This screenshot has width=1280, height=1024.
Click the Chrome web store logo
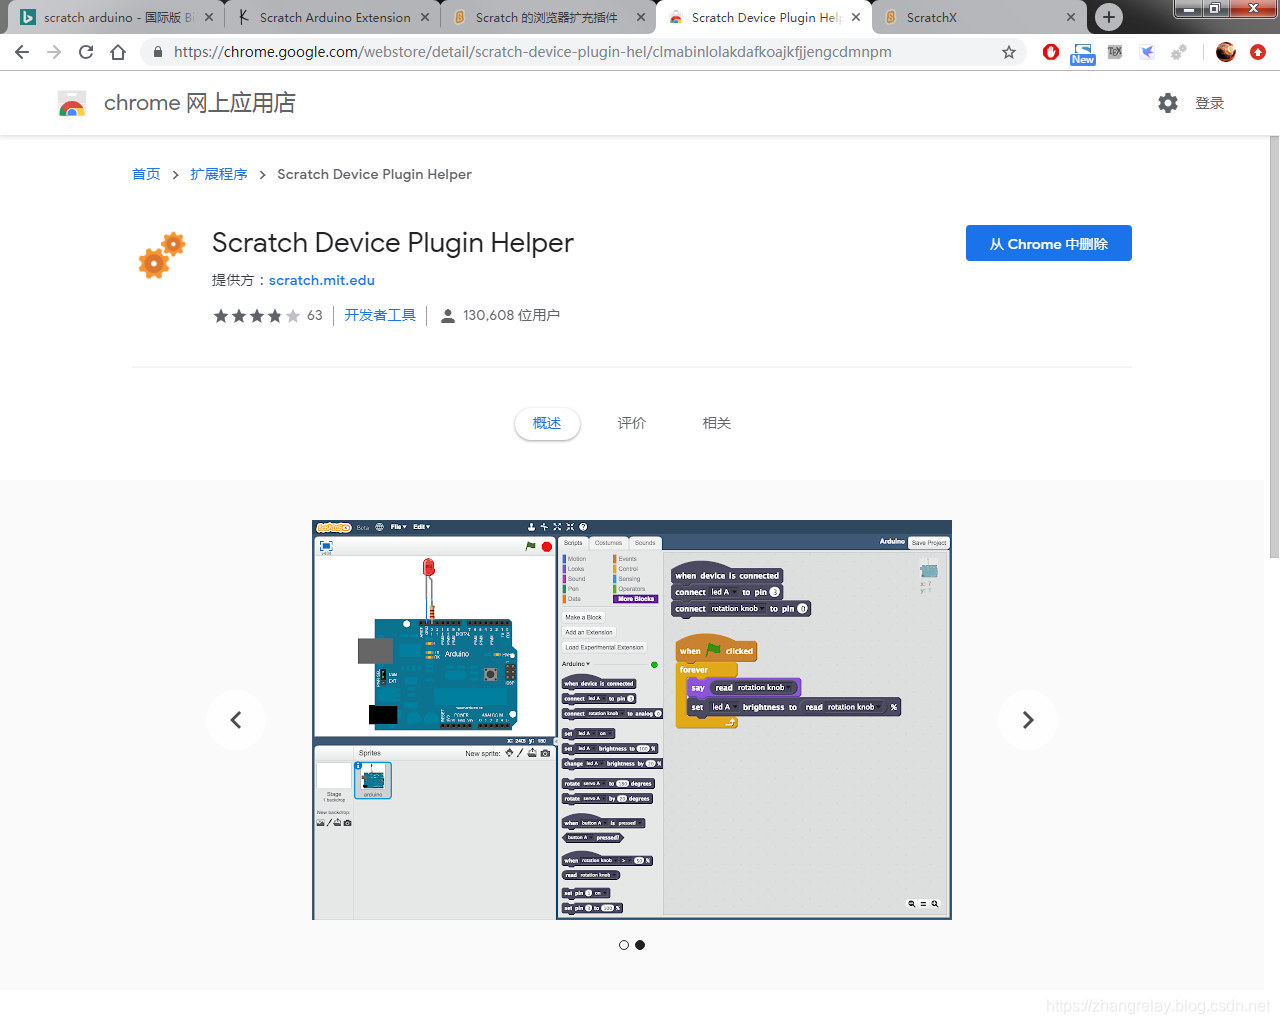[72, 103]
